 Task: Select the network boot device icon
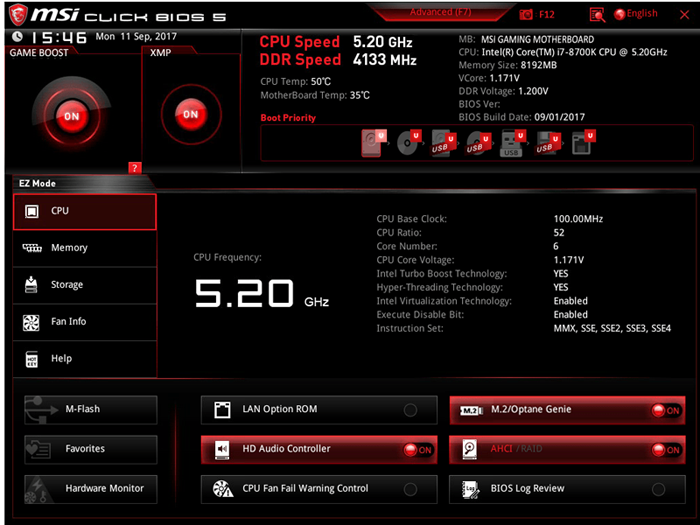tap(583, 143)
